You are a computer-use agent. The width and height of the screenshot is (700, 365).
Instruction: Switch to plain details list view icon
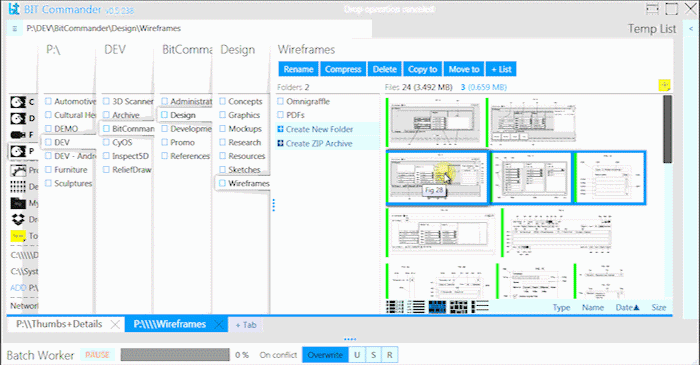pyautogui.click(x=480, y=307)
